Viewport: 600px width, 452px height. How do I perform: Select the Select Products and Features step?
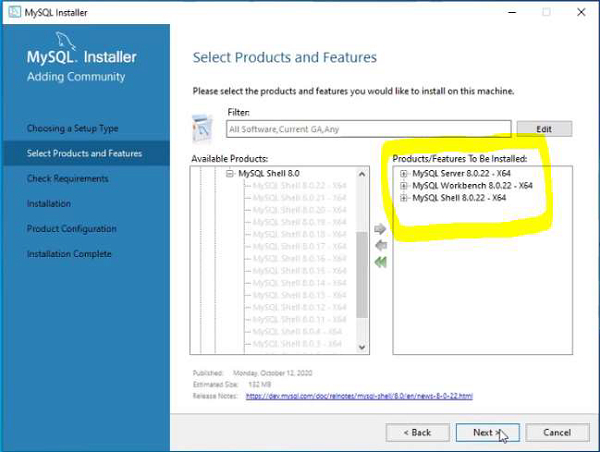pos(84,153)
